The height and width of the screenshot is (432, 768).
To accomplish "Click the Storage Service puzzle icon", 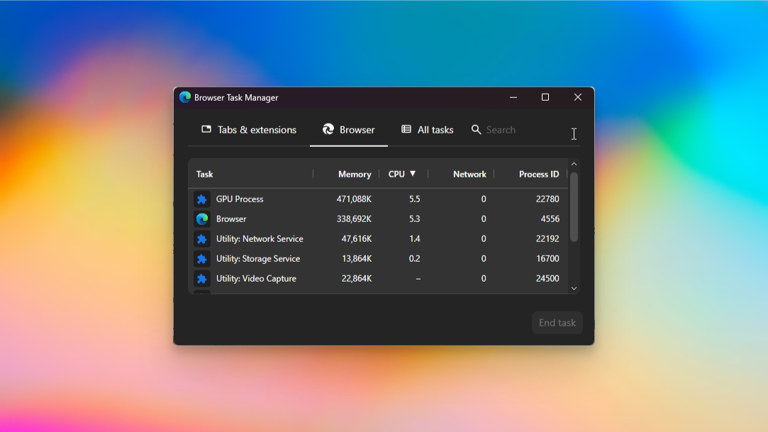I will point(202,259).
